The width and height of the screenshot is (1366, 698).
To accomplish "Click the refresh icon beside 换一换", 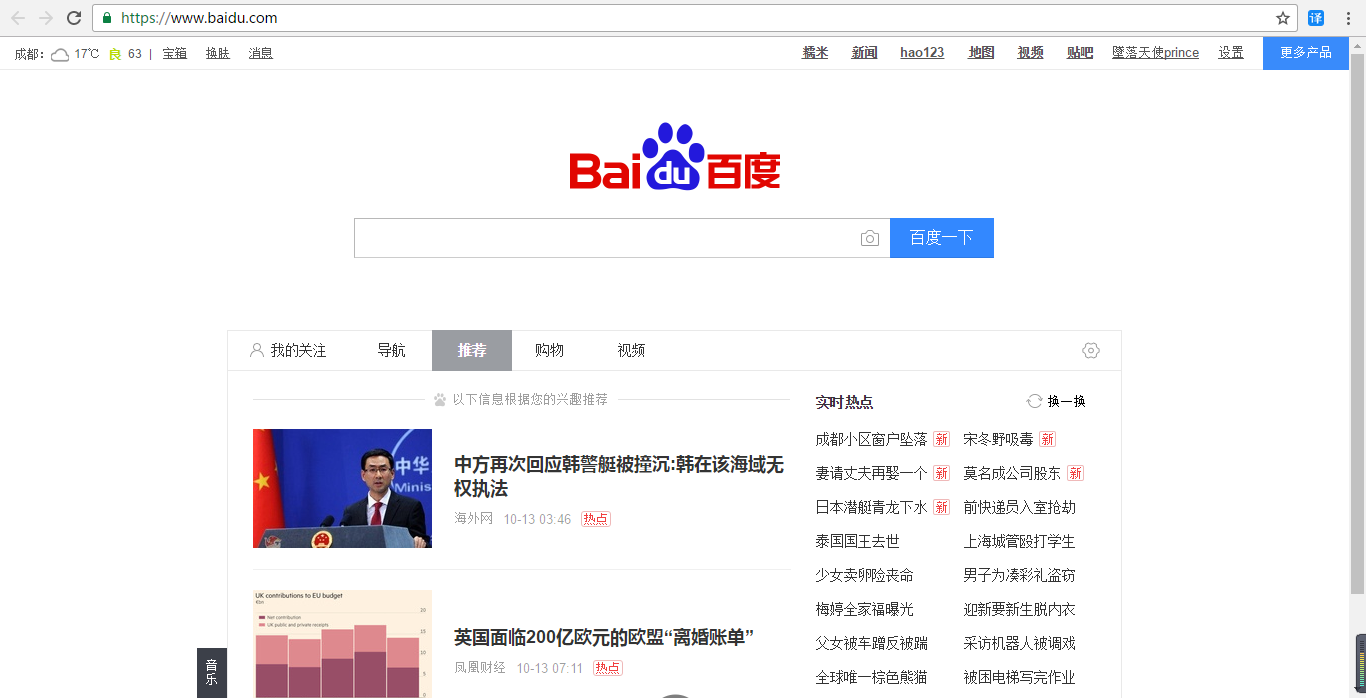I will click(1034, 401).
